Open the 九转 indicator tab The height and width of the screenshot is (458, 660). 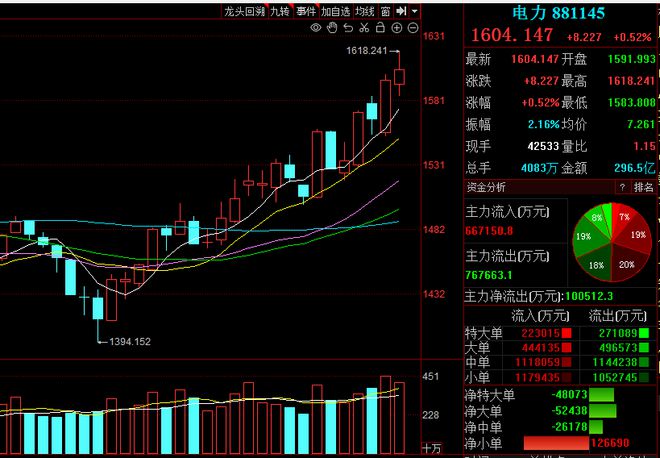click(280, 11)
